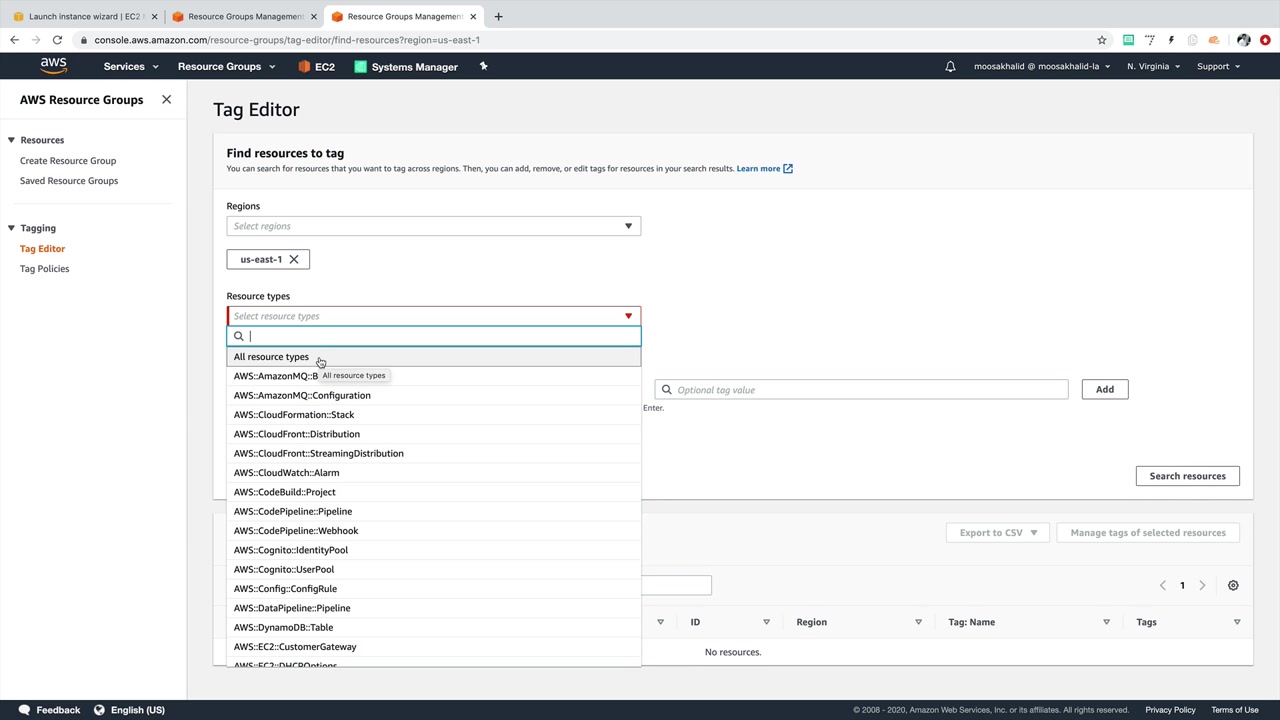This screenshot has width=1280, height=720.
Task: Collapse the Tagging section in sidebar
Action: (x=11, y=228)
